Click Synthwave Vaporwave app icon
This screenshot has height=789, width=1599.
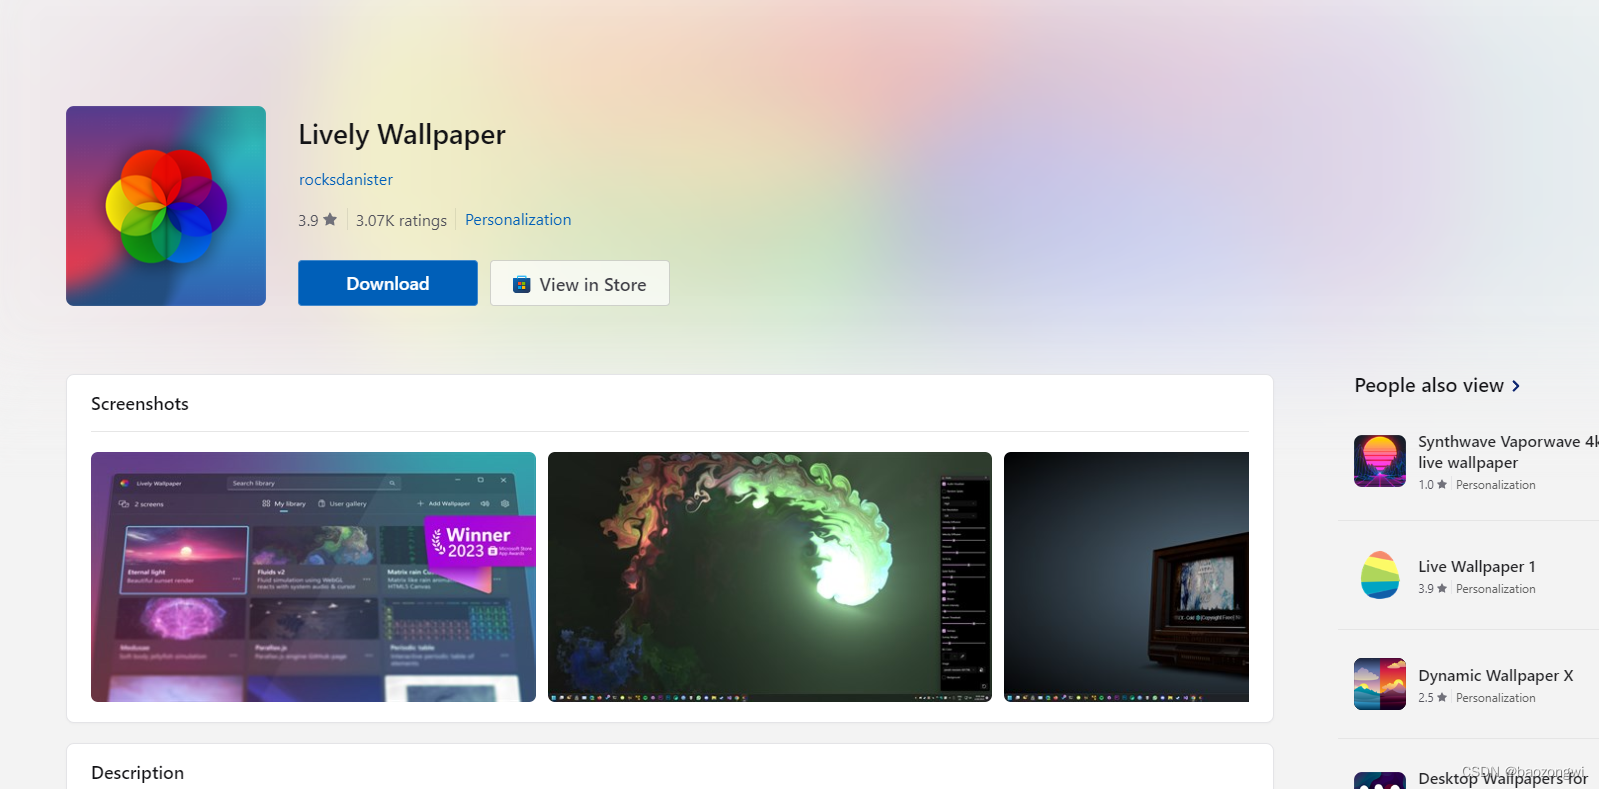click(x=1380, y=461)
